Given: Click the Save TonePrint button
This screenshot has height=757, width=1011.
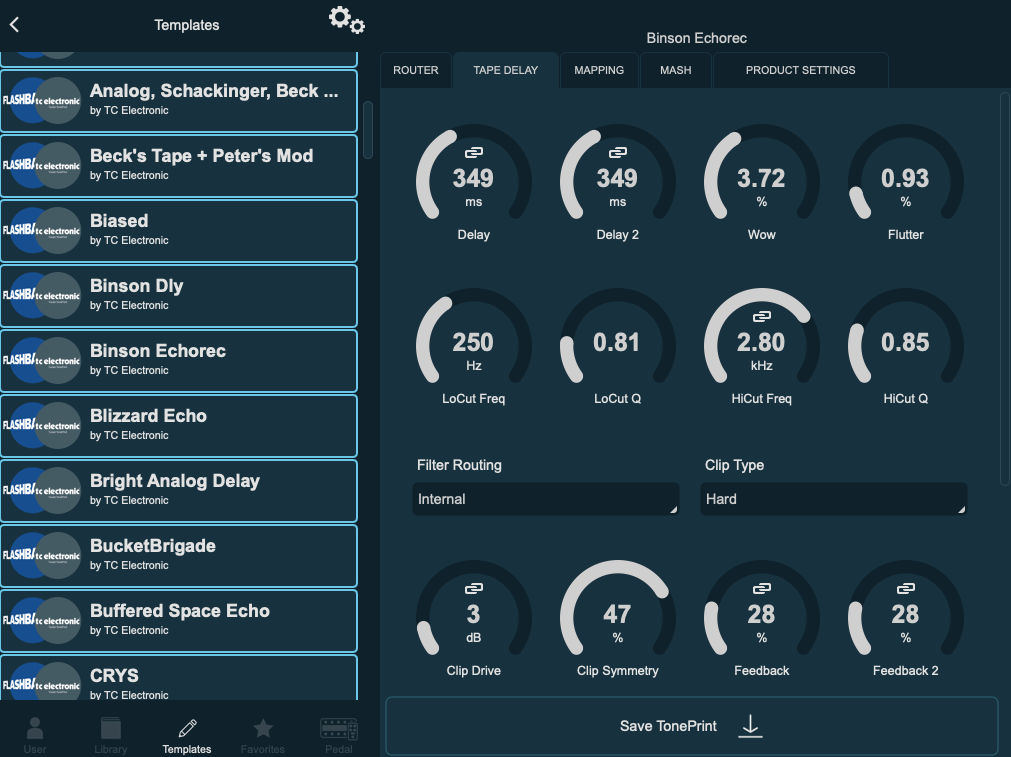Looking at the screenshot, I should (x=692, y=726).
